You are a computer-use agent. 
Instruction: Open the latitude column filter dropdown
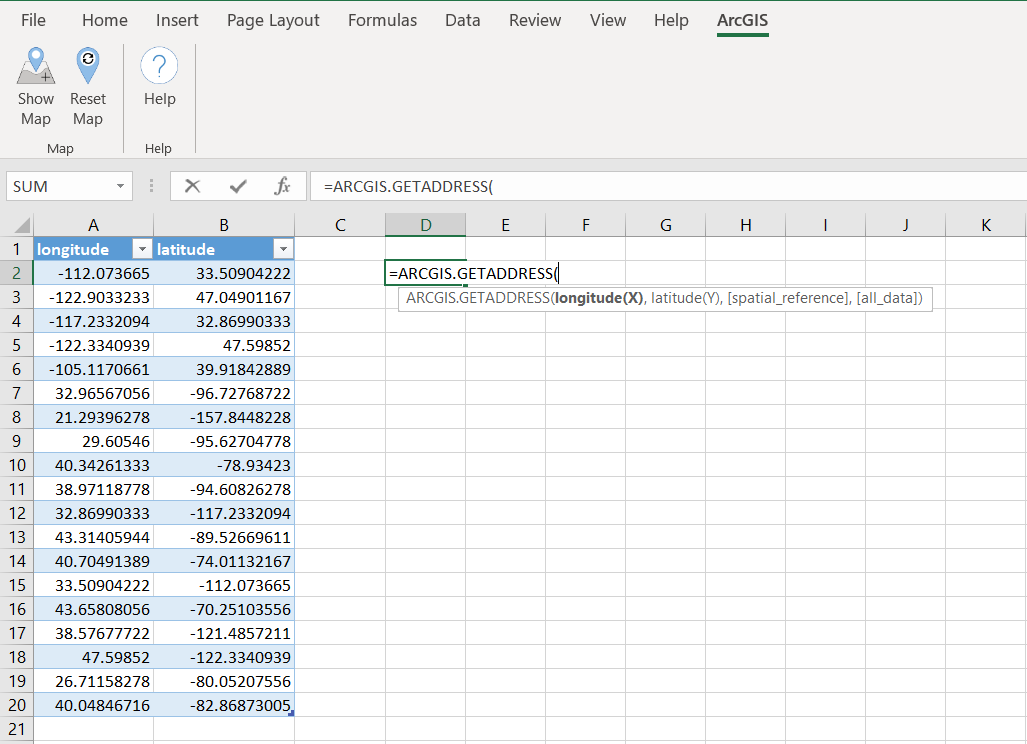pyautogui.click(x=283, y=249)
